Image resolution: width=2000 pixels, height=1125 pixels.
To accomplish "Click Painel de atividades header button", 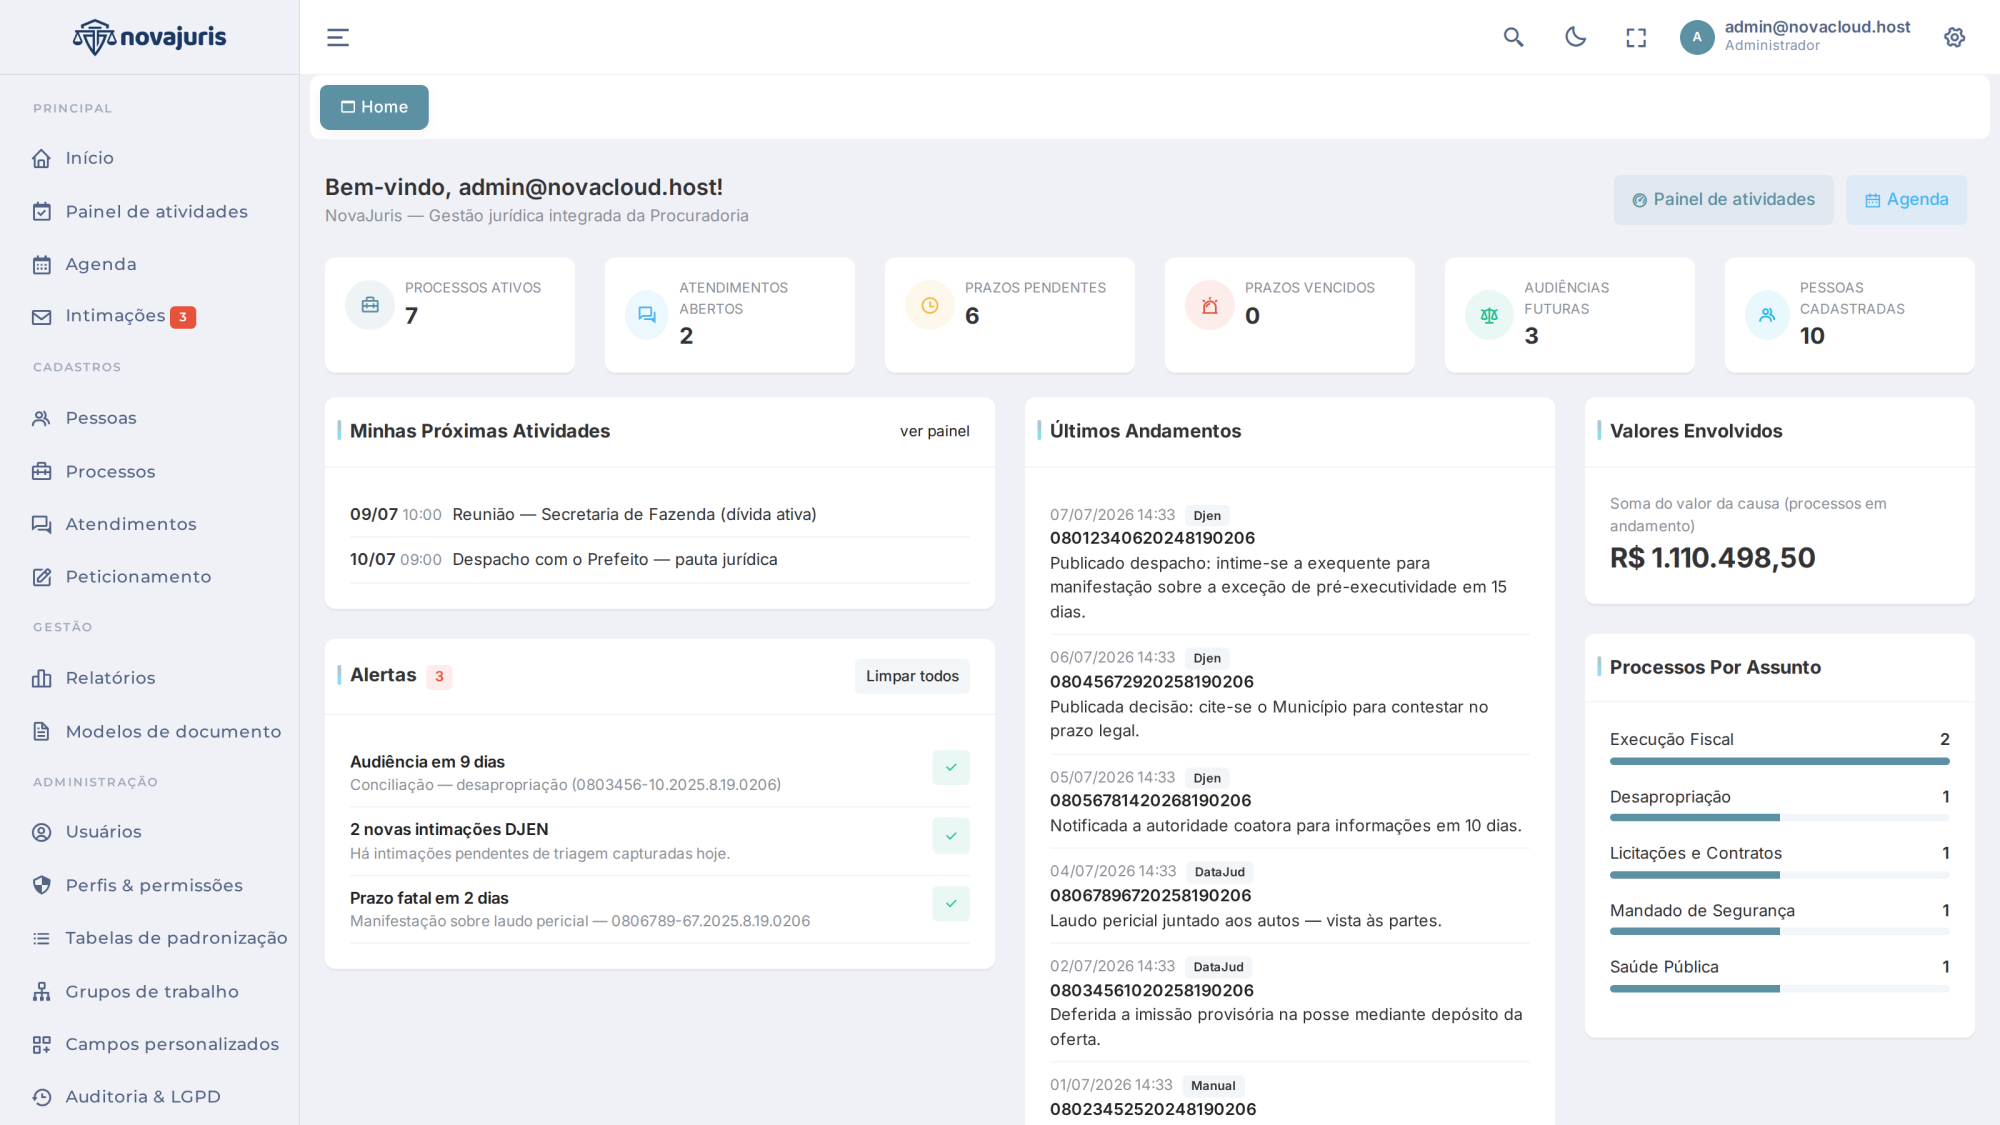I will [1723, 200].
